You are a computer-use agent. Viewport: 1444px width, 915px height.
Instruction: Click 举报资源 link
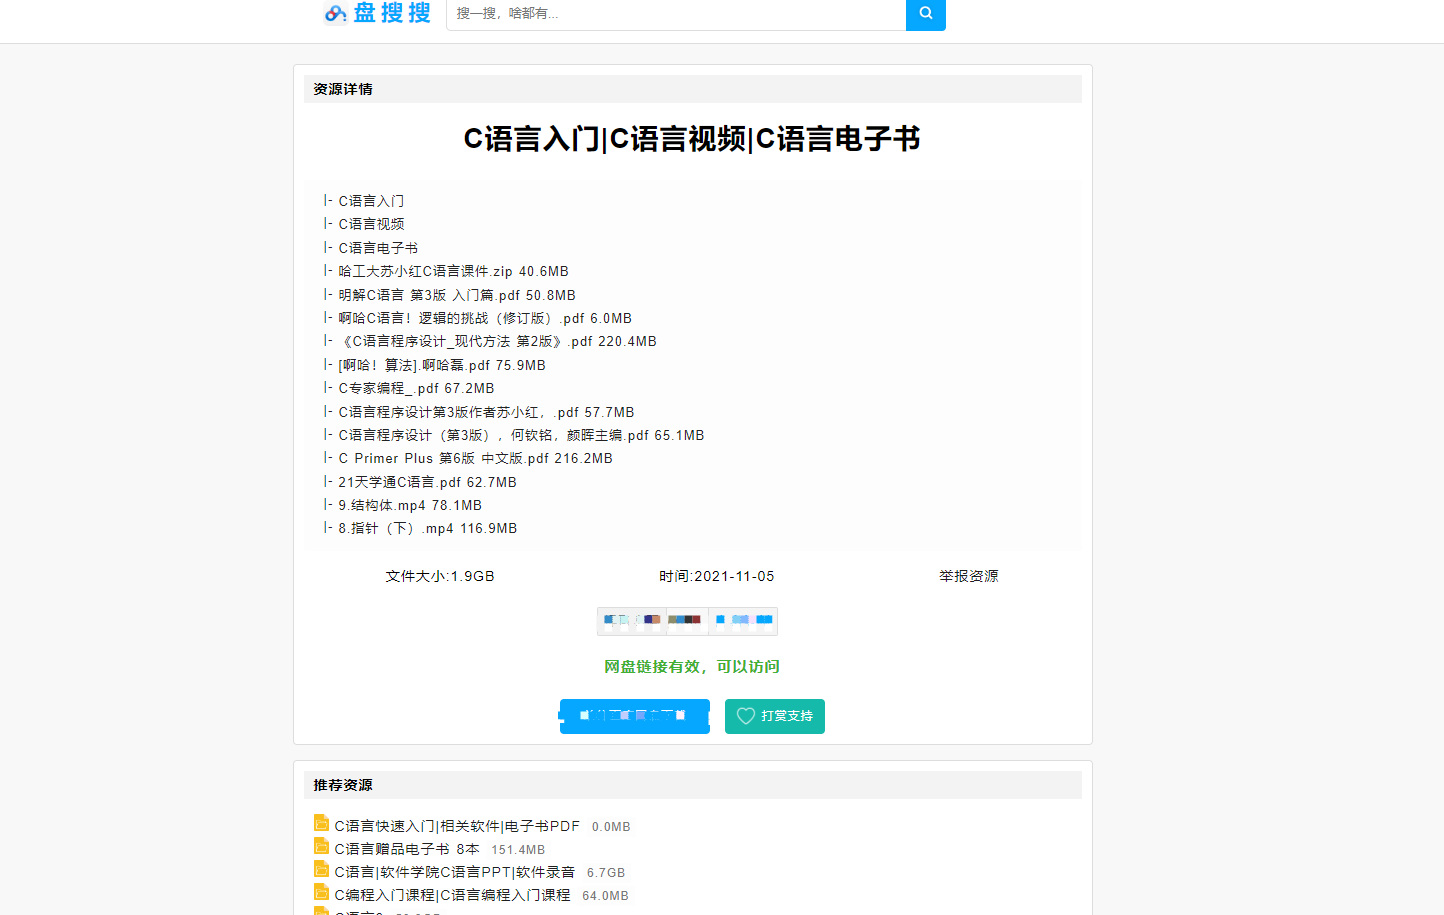click(x=968, y=576)
